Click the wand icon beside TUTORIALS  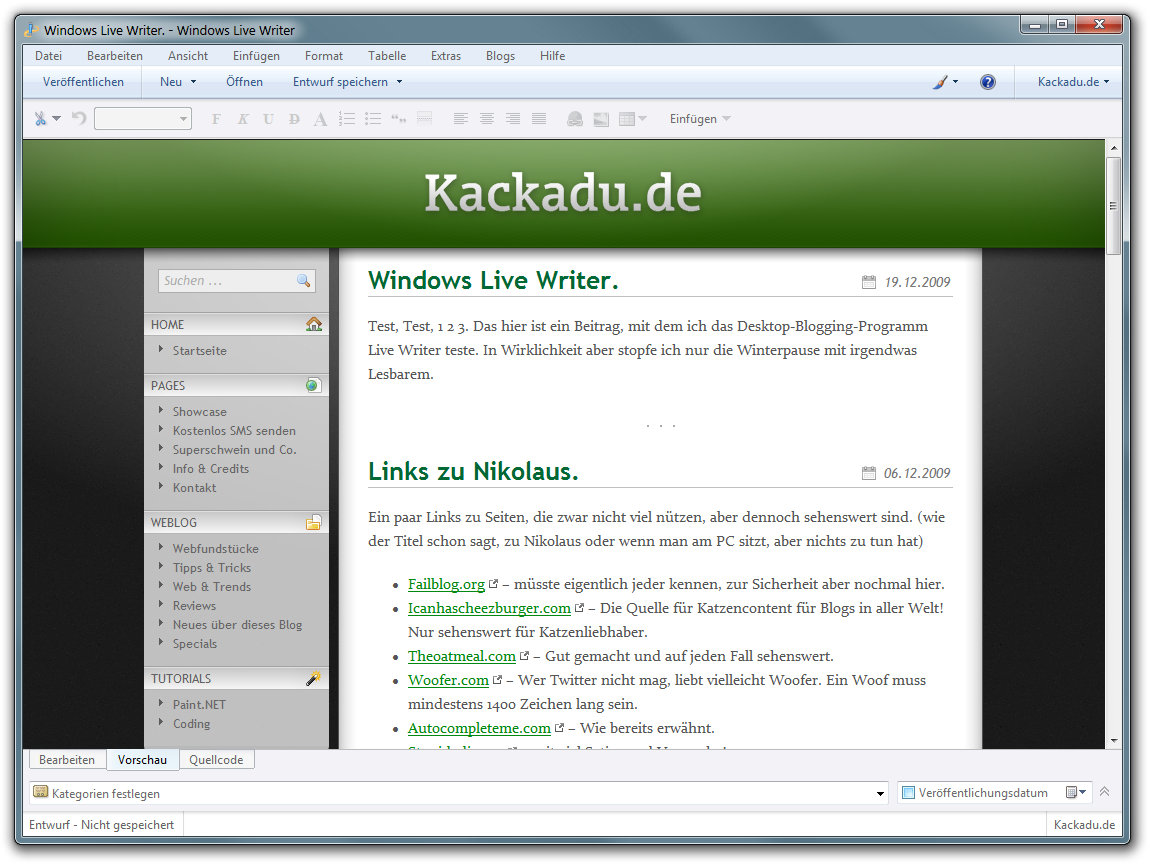coord(314,678)
